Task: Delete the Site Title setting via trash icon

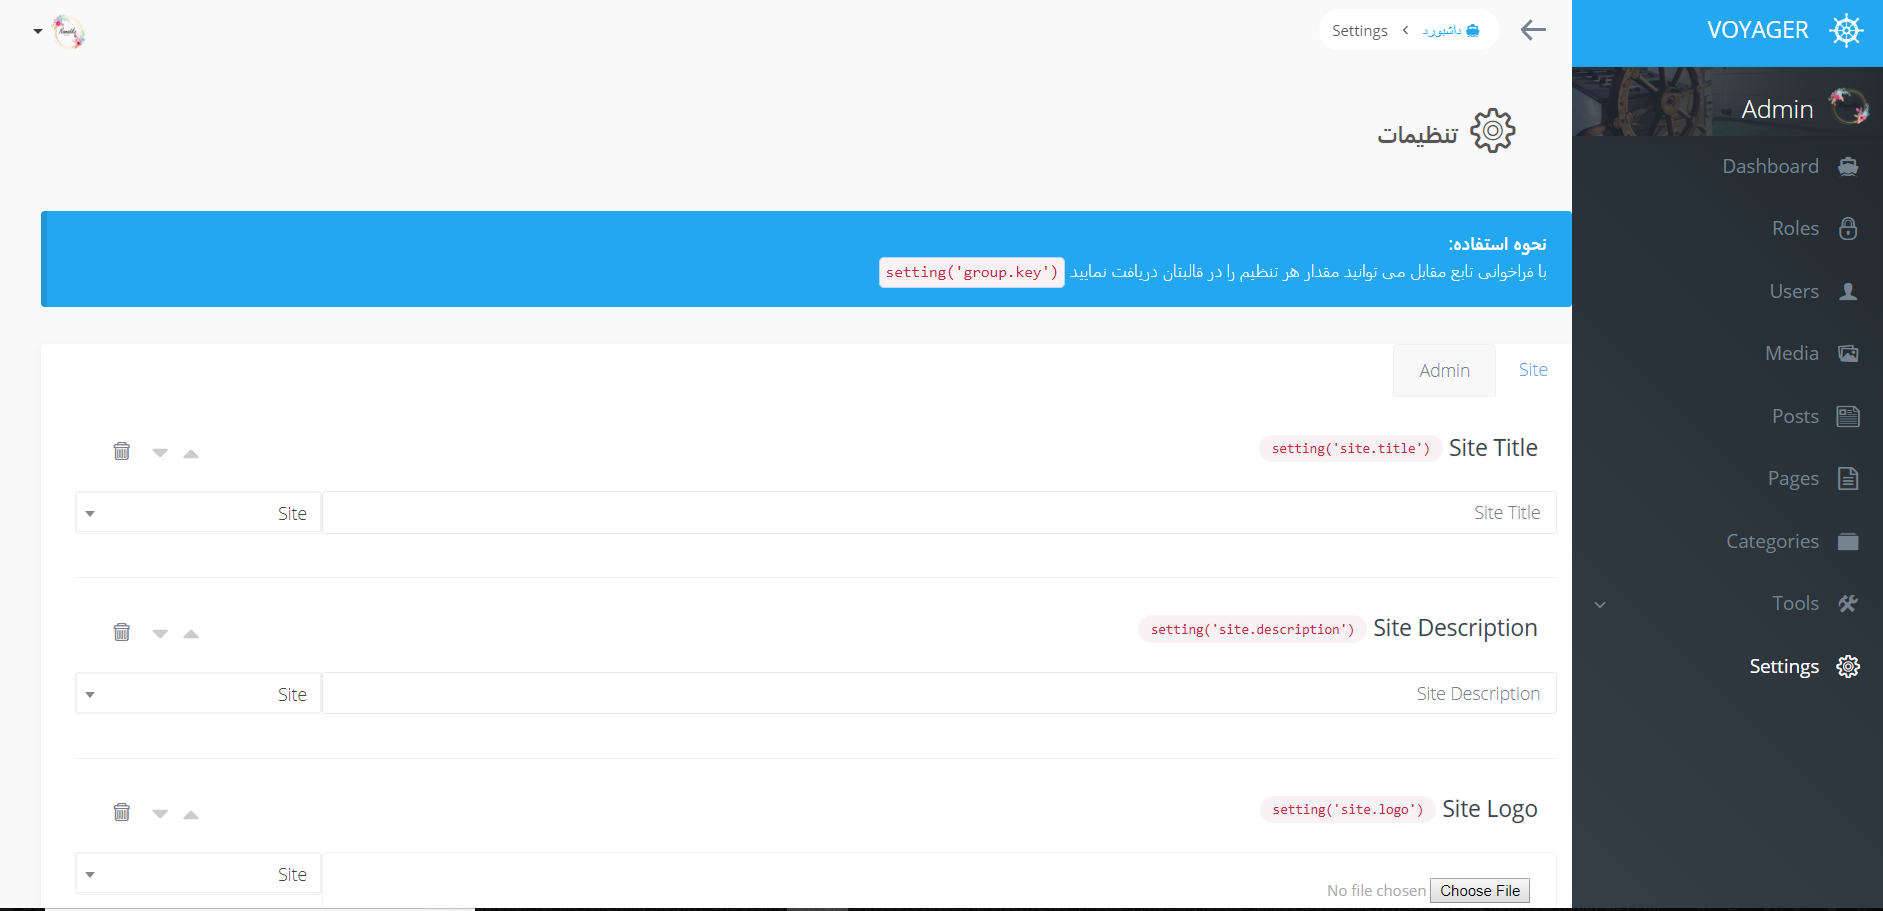Action: pos(121,451)
